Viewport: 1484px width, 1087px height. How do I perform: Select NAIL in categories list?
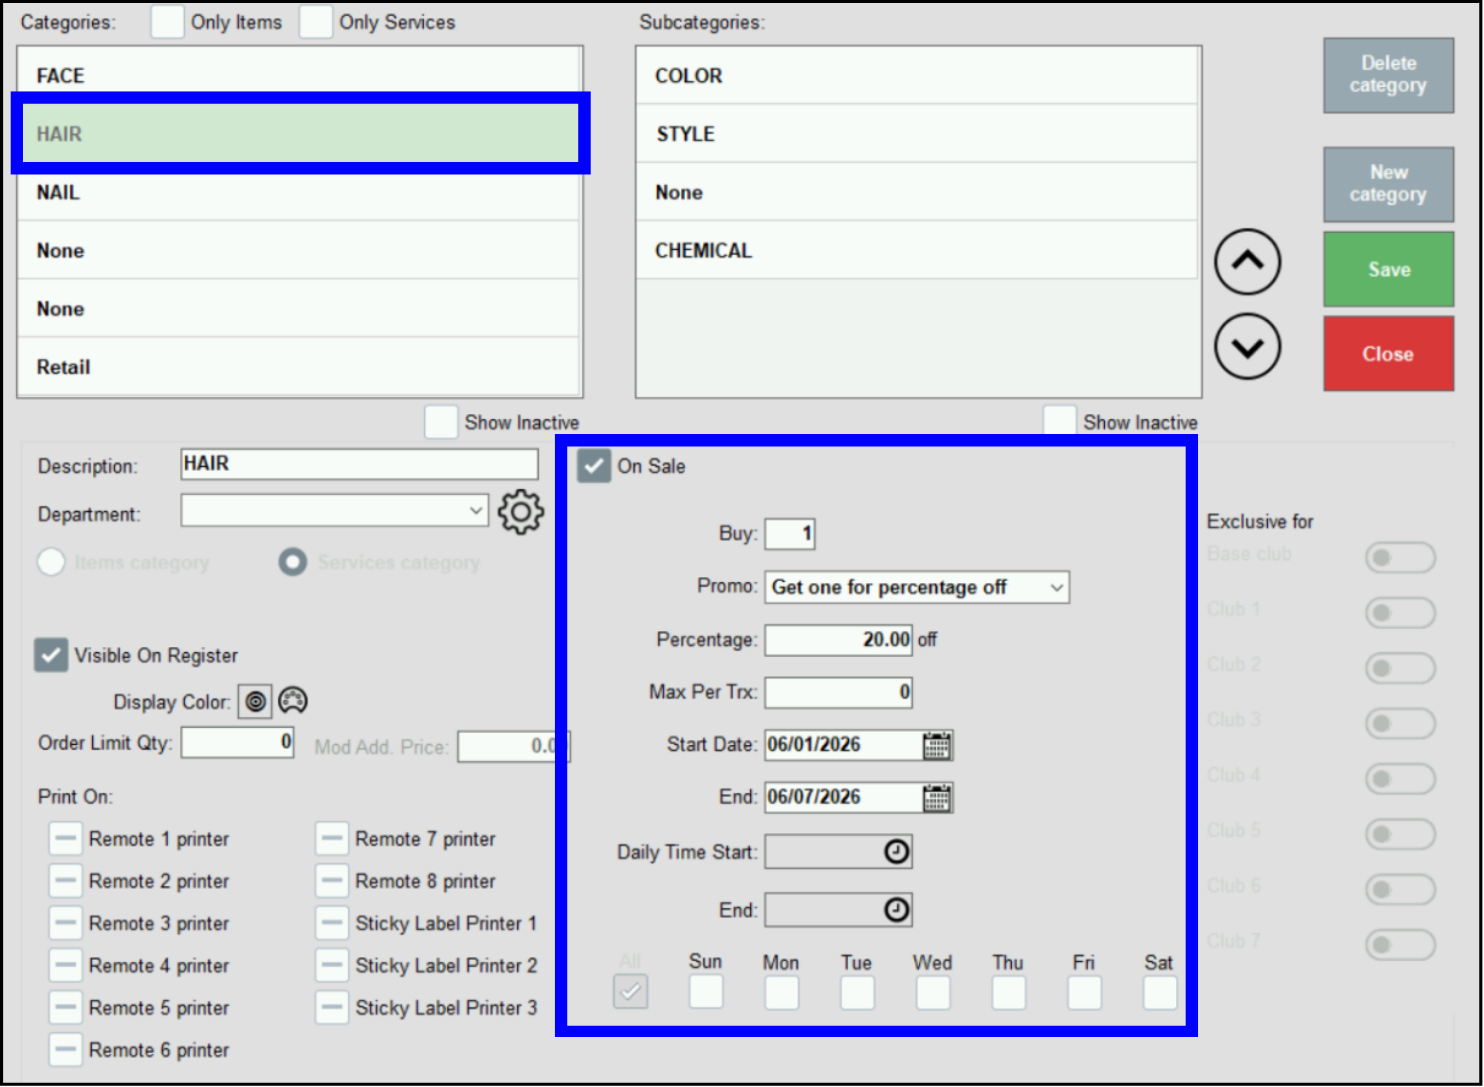click(299, 192)
